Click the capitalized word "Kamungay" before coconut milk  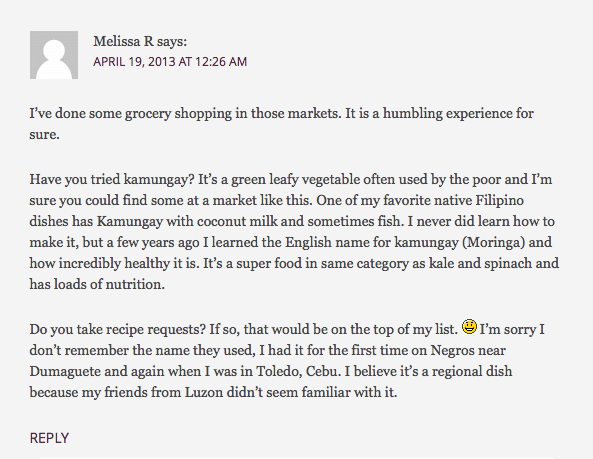130,222
